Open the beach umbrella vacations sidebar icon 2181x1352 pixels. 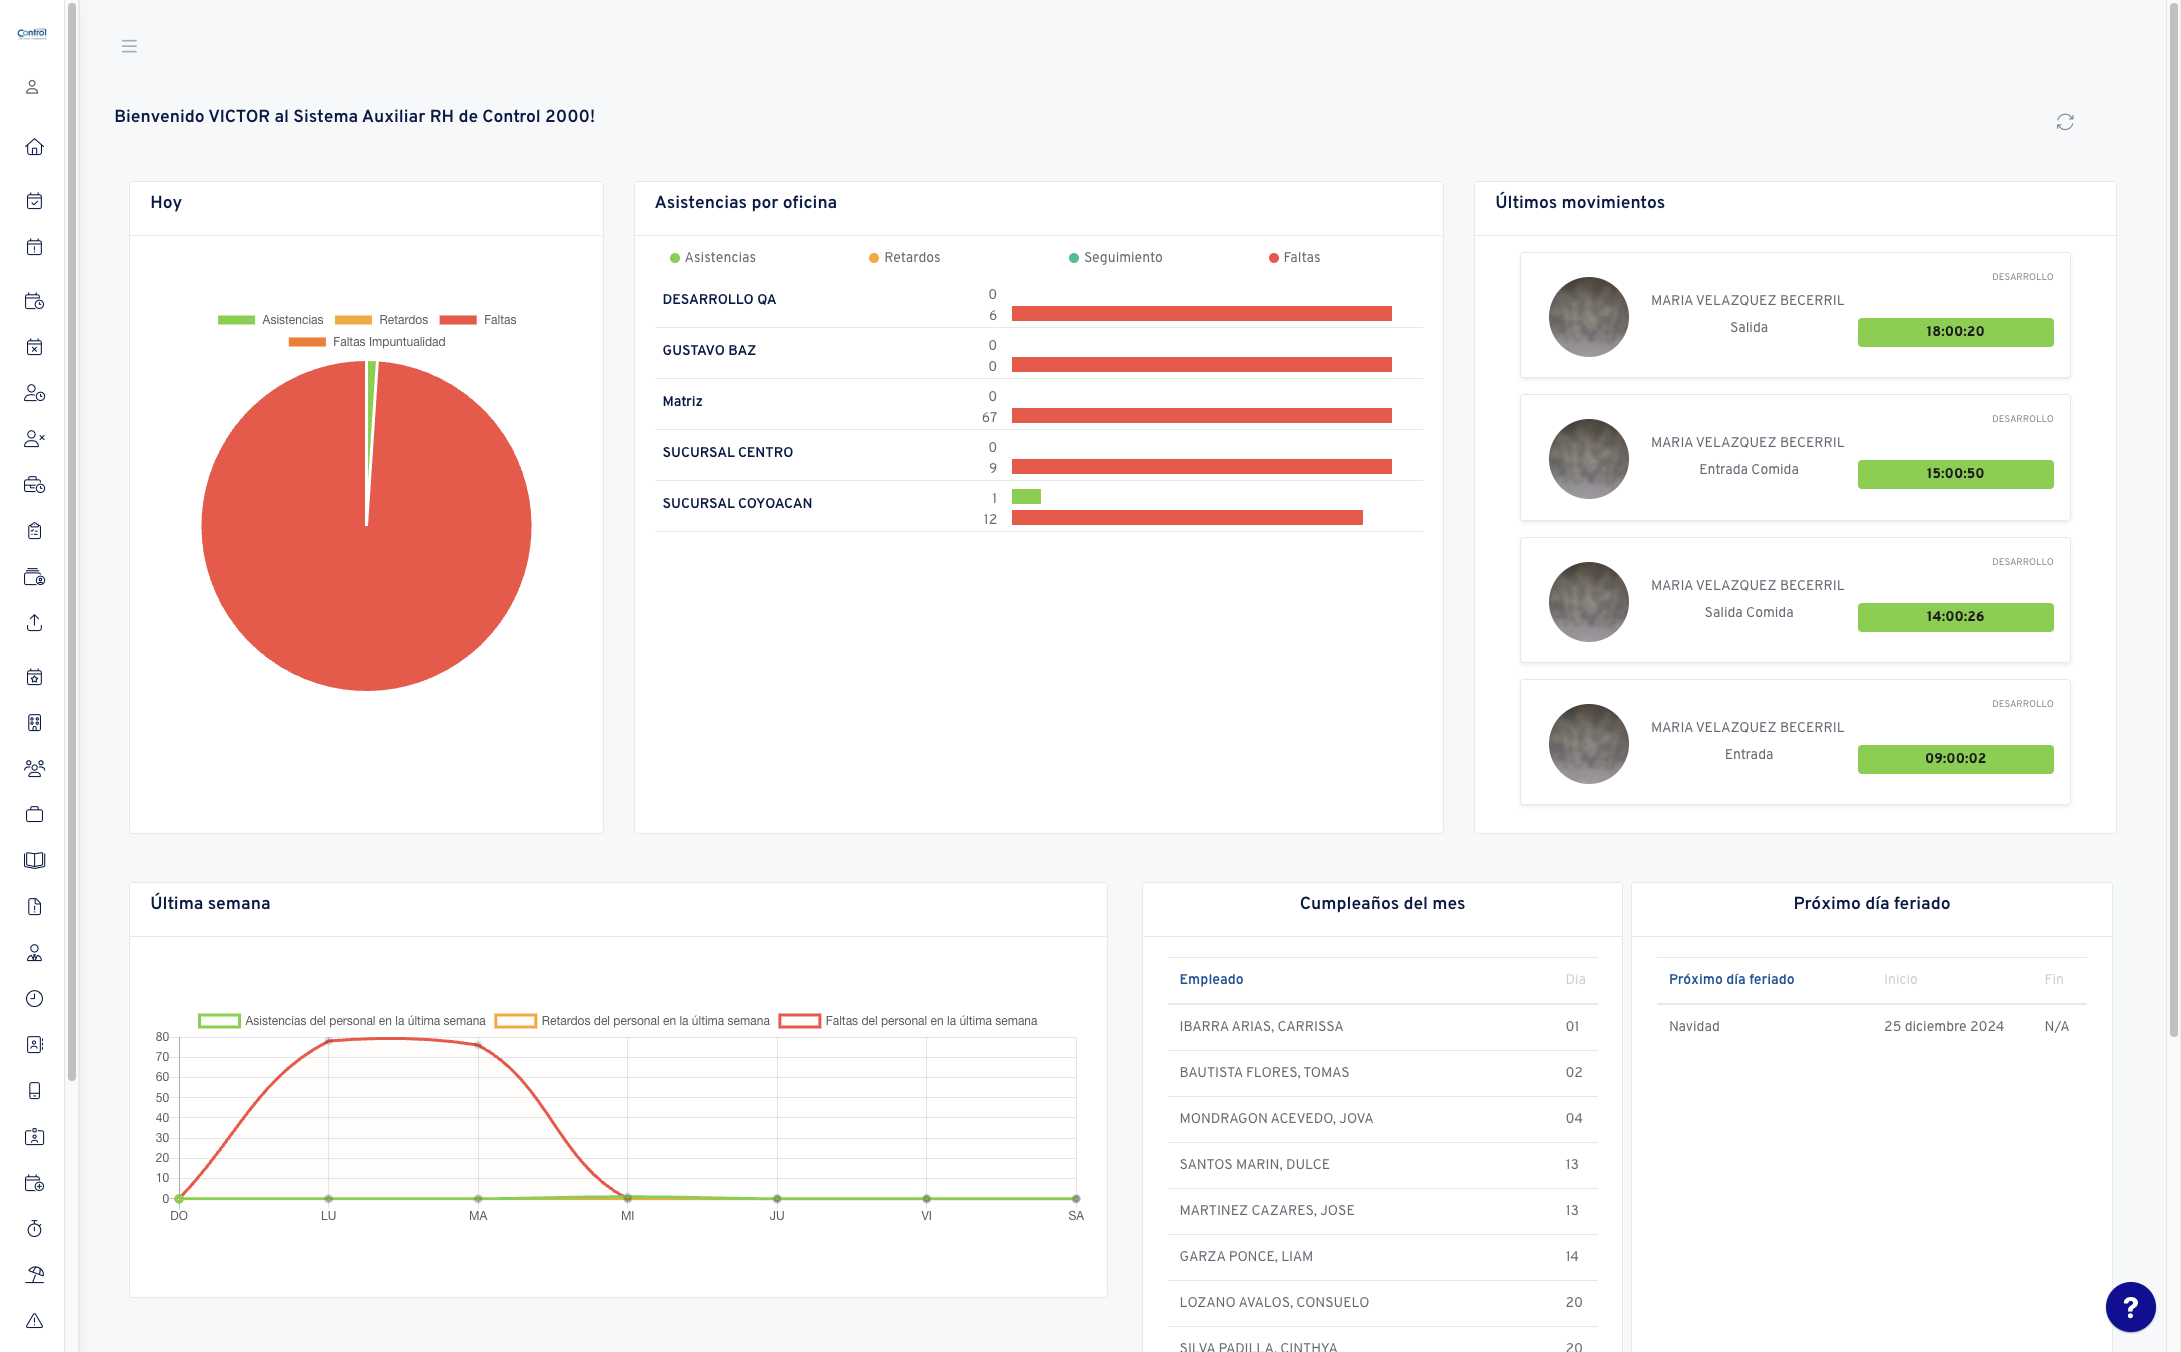coord(34,1275)
